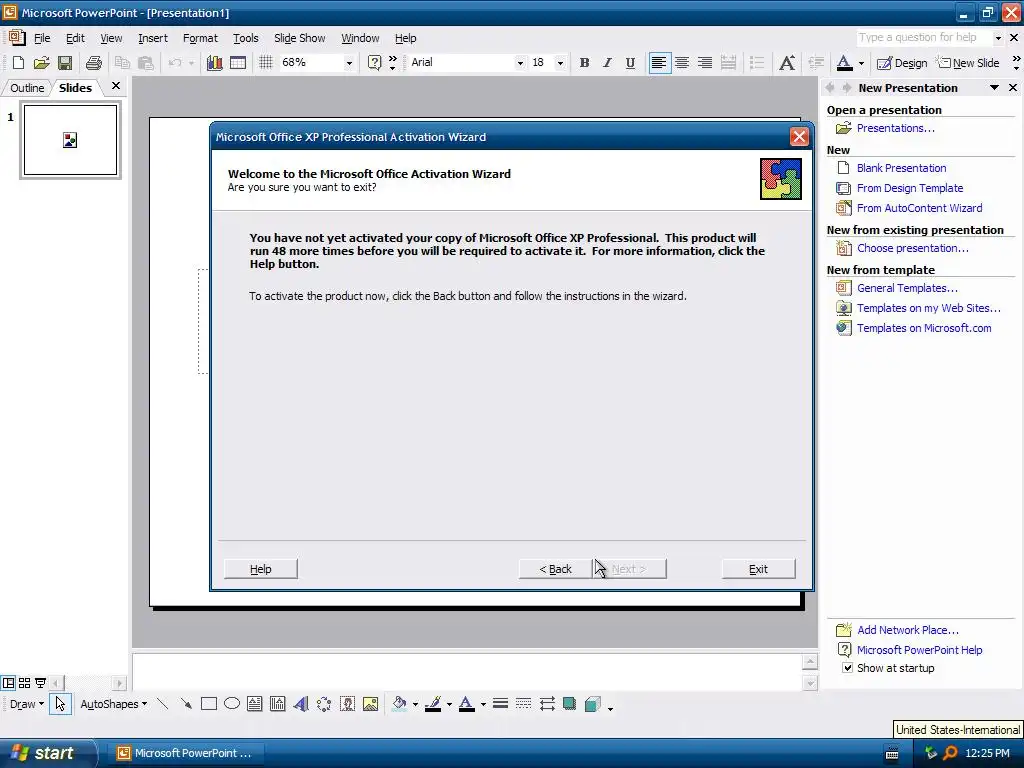
Task: Toggle Bold formatting
Action: [584, 63]
